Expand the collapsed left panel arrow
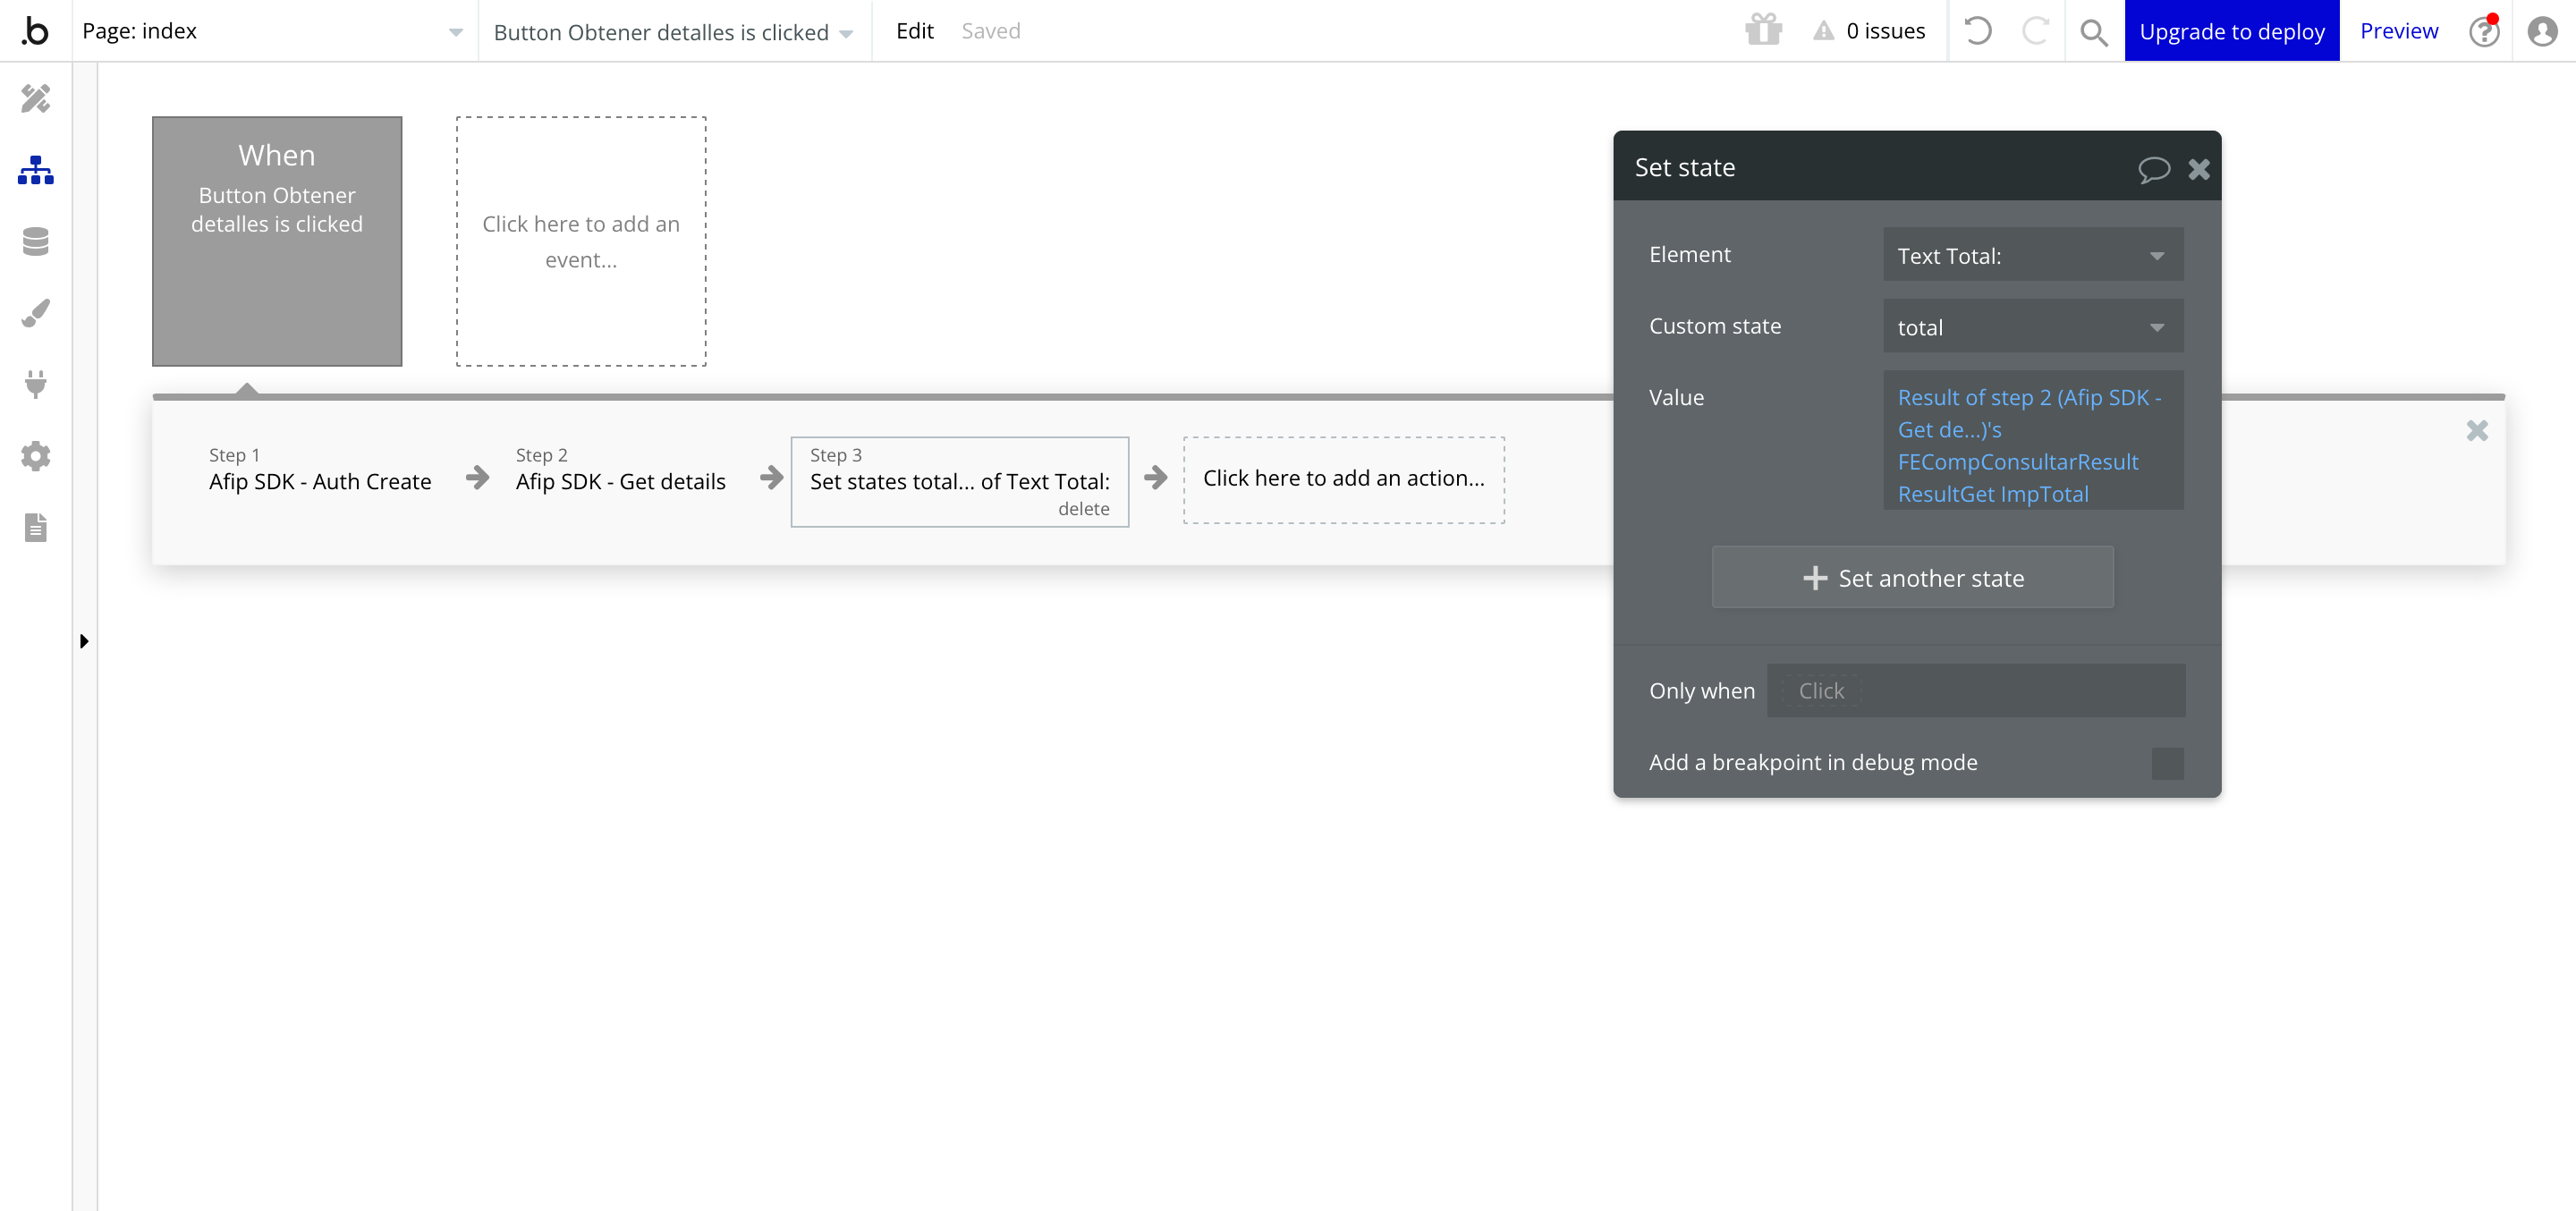2576x1211 pixels. pyautogui.click(x=84, y=641)
